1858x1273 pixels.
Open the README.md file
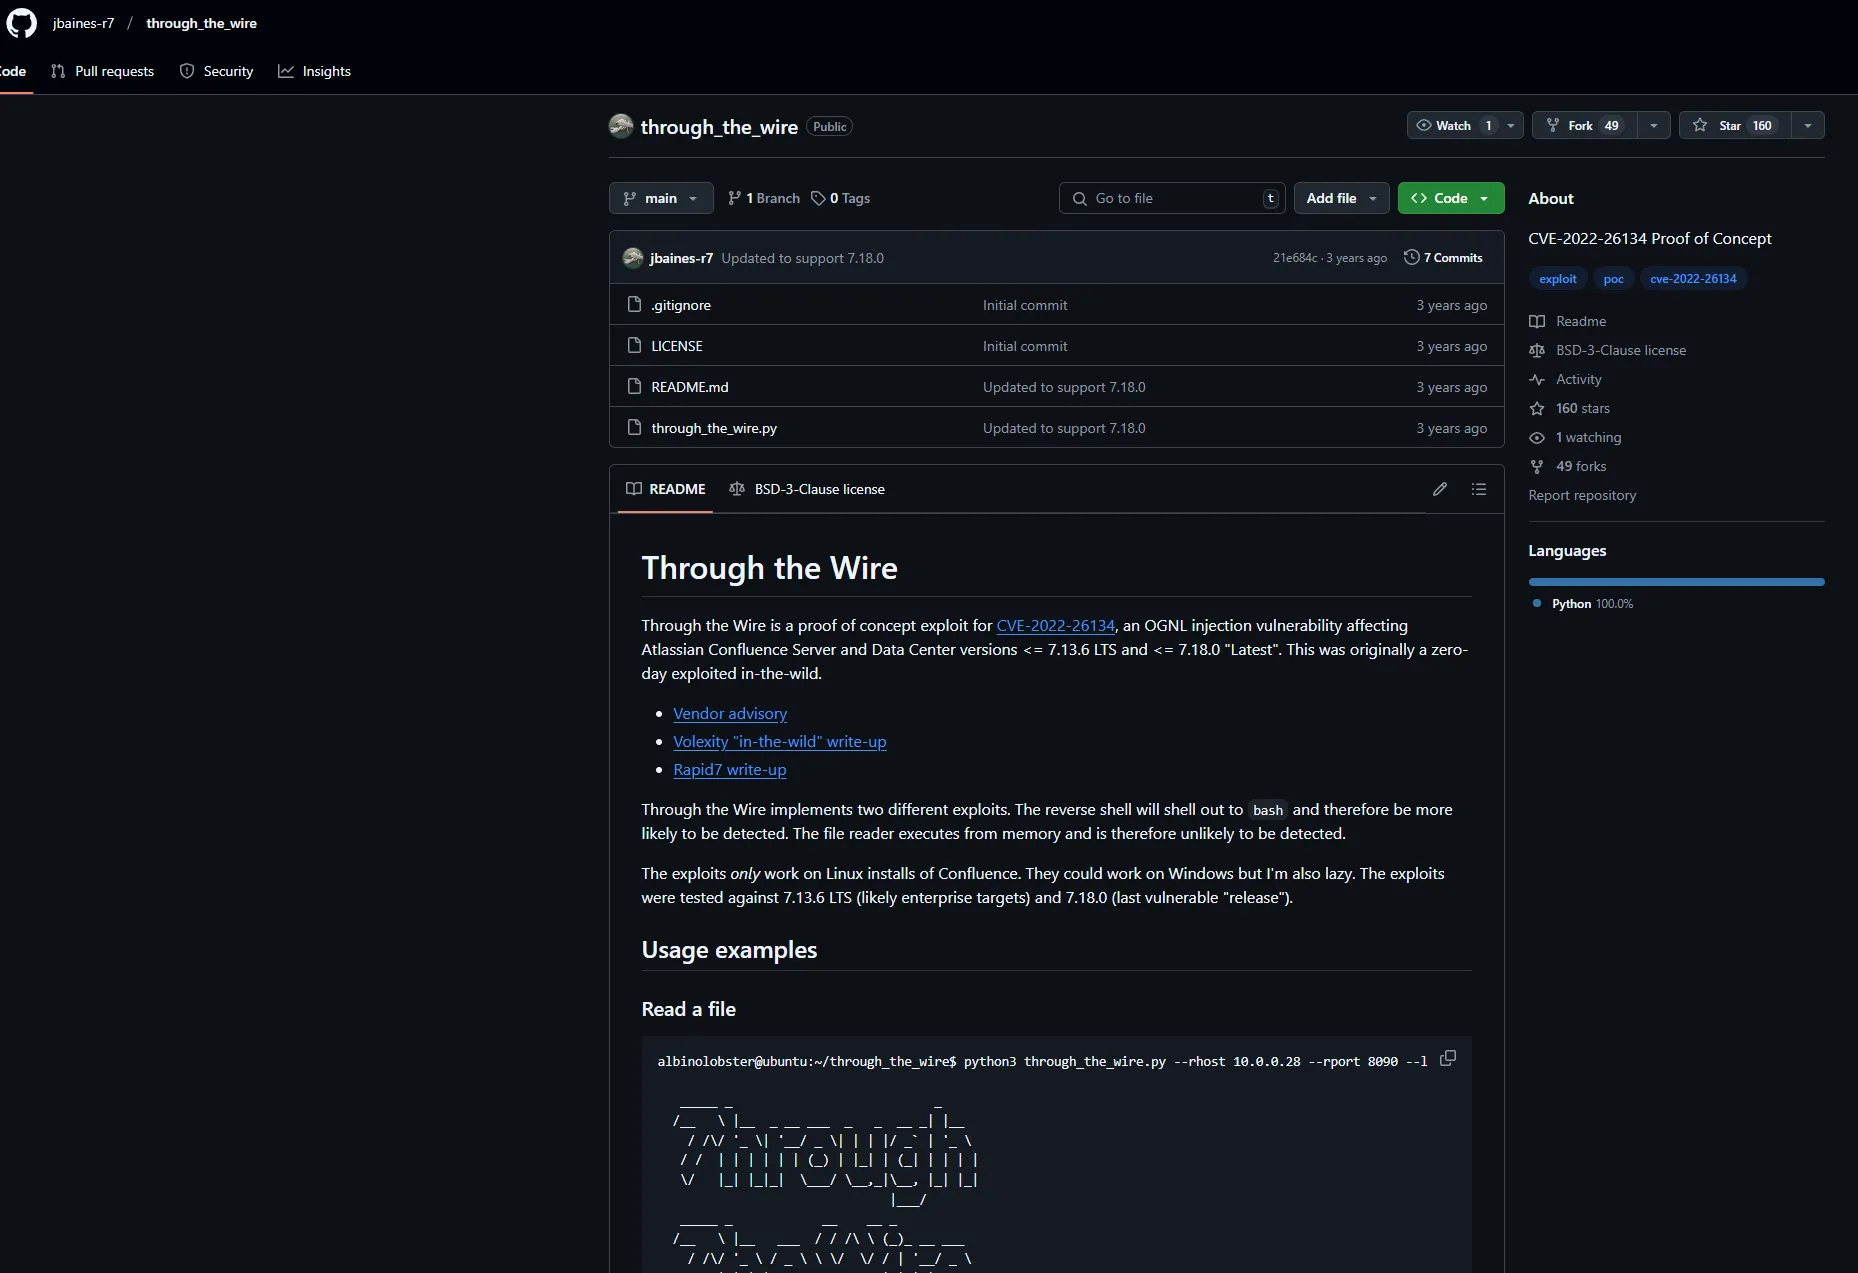[690, 387]
